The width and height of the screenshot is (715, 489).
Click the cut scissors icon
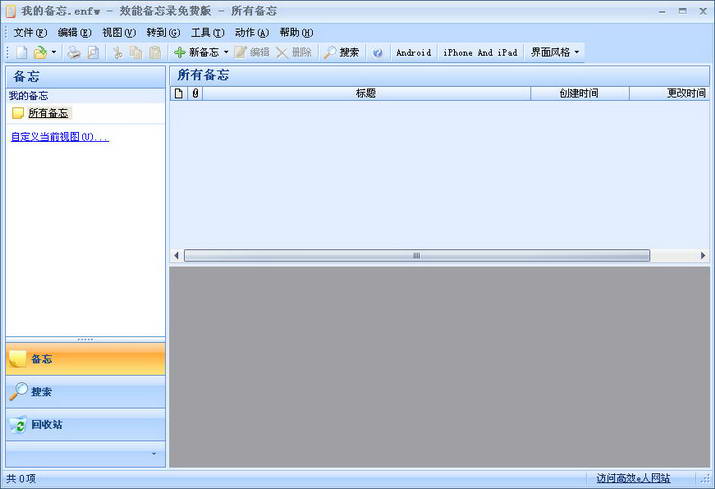click(x=118, y=52)
